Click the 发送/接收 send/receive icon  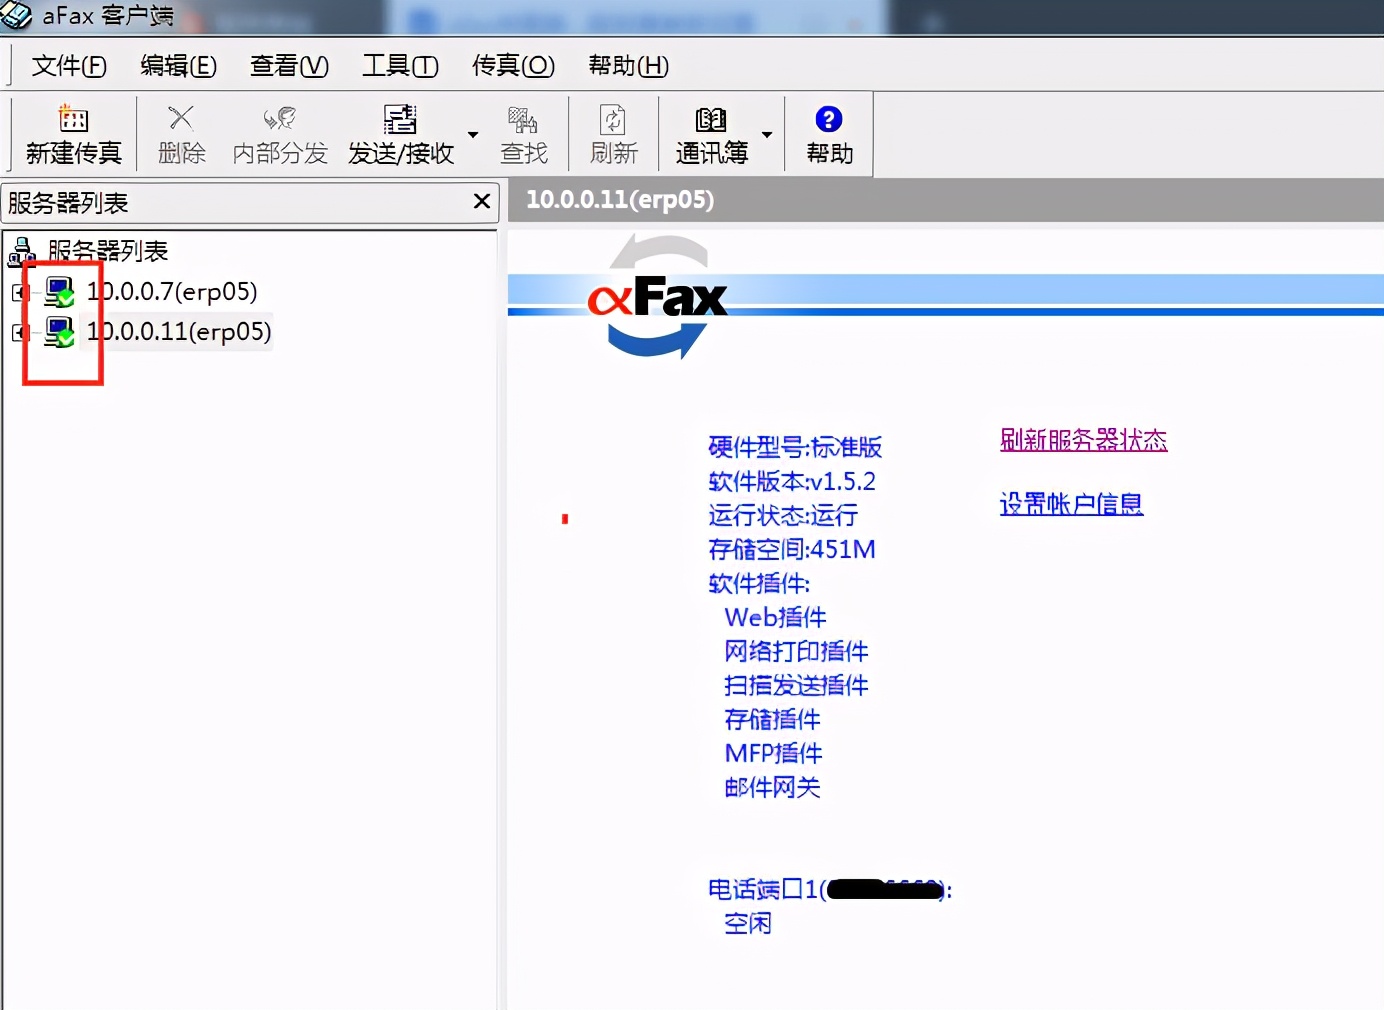(x=400, y=119)
